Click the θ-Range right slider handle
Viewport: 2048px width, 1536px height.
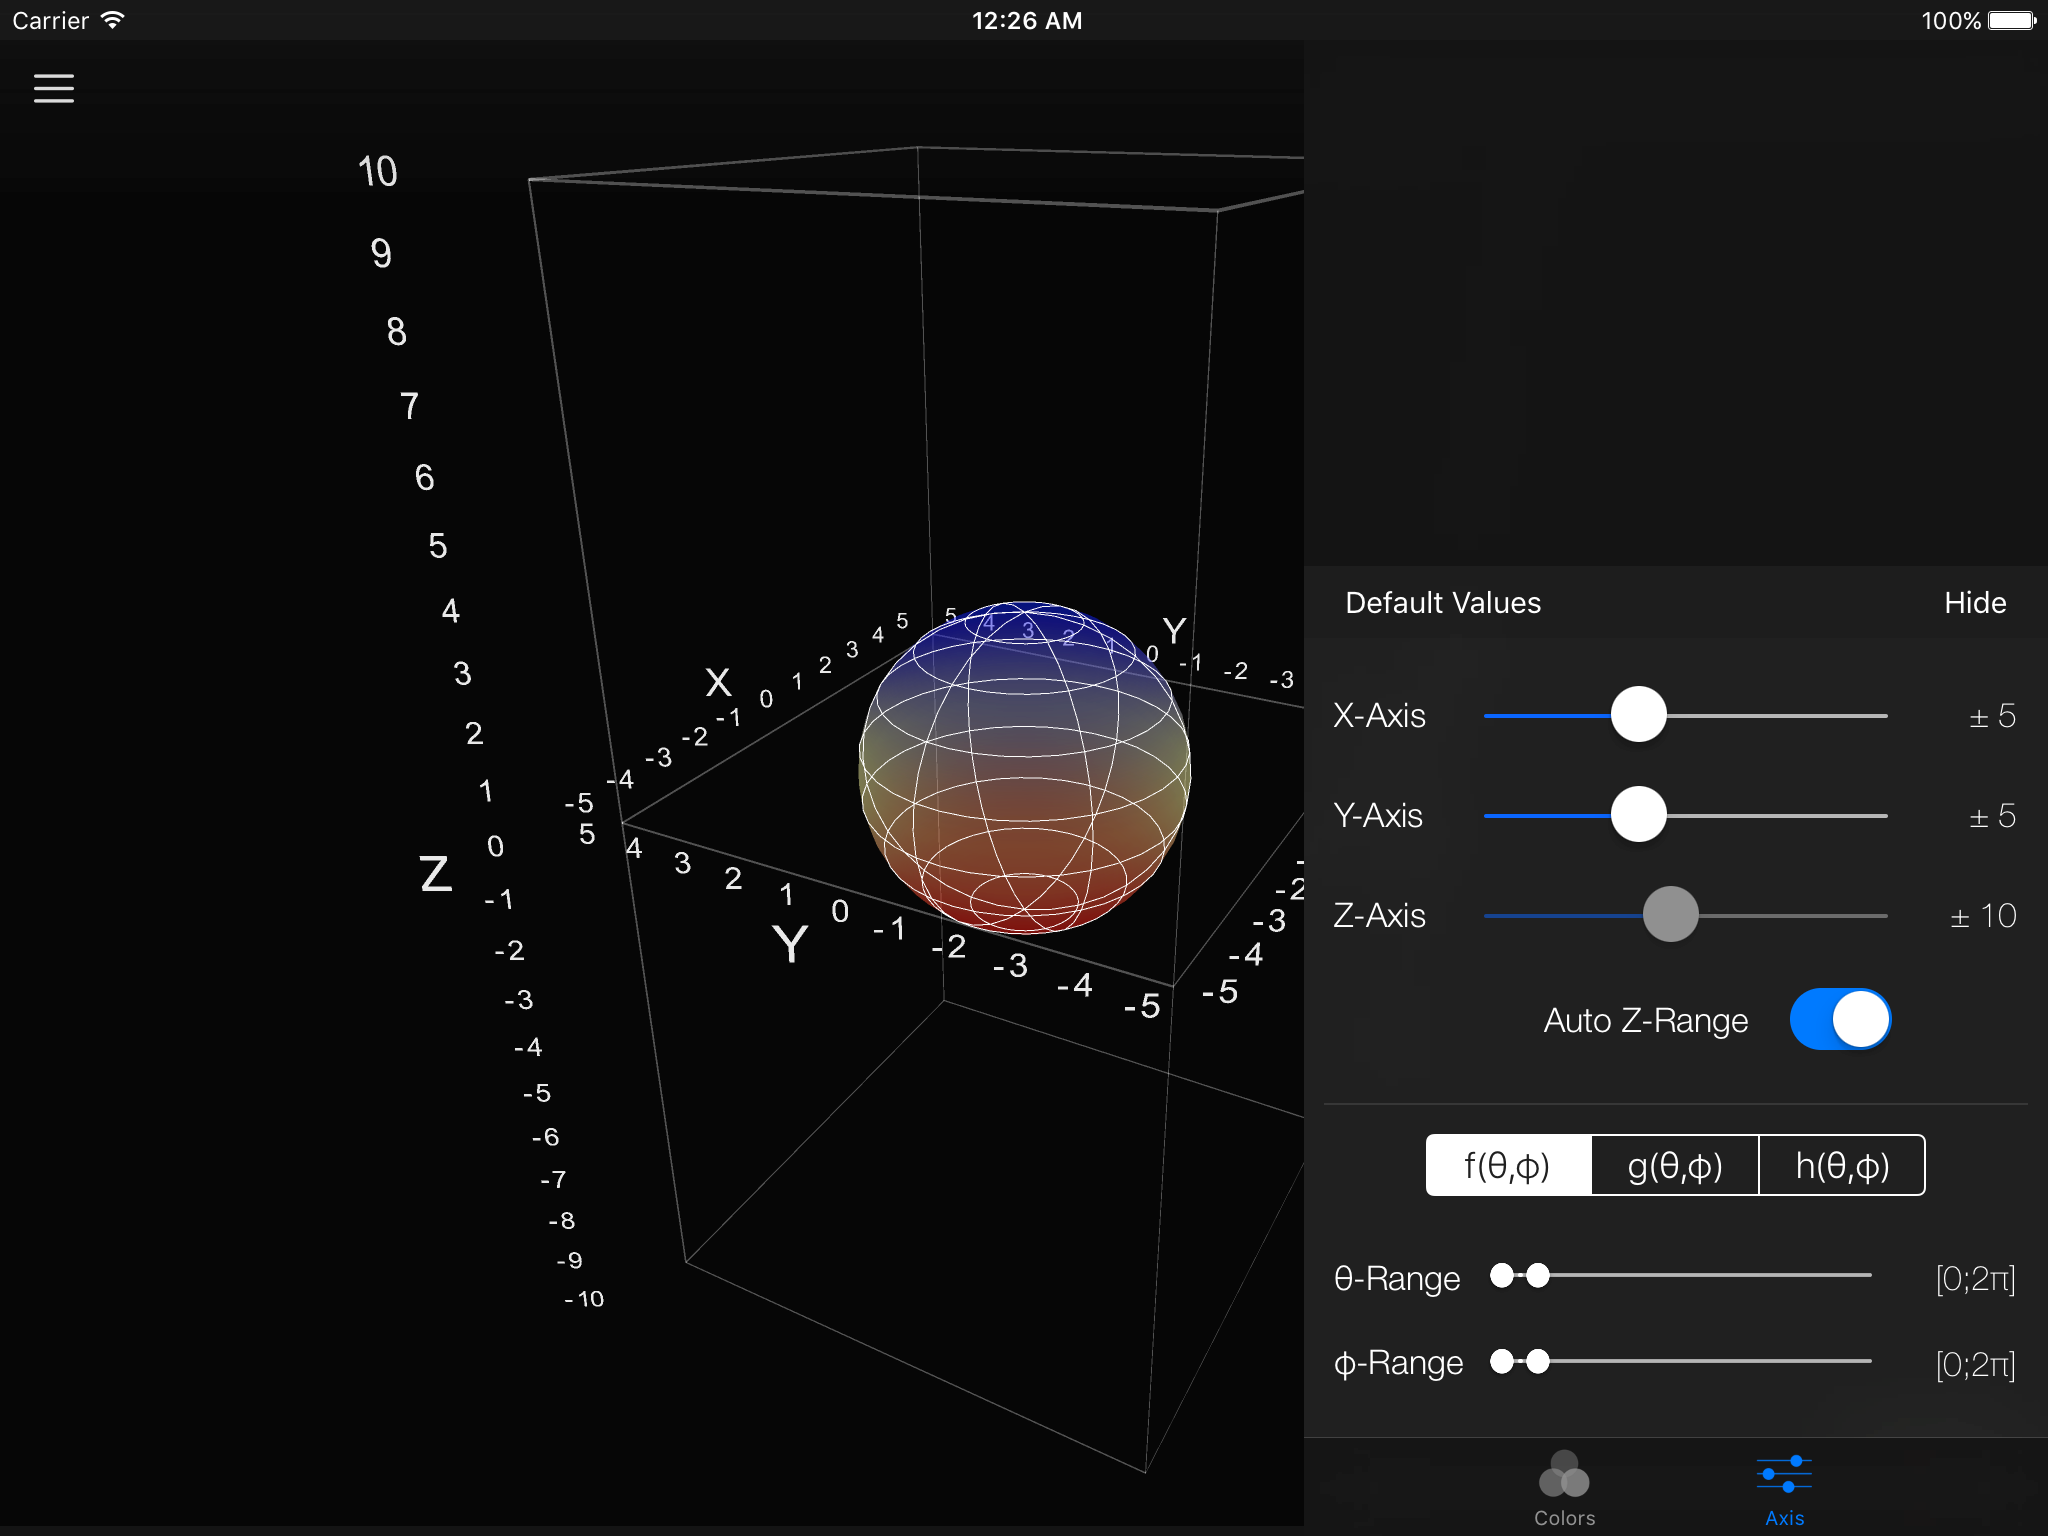(1539, 1275)
